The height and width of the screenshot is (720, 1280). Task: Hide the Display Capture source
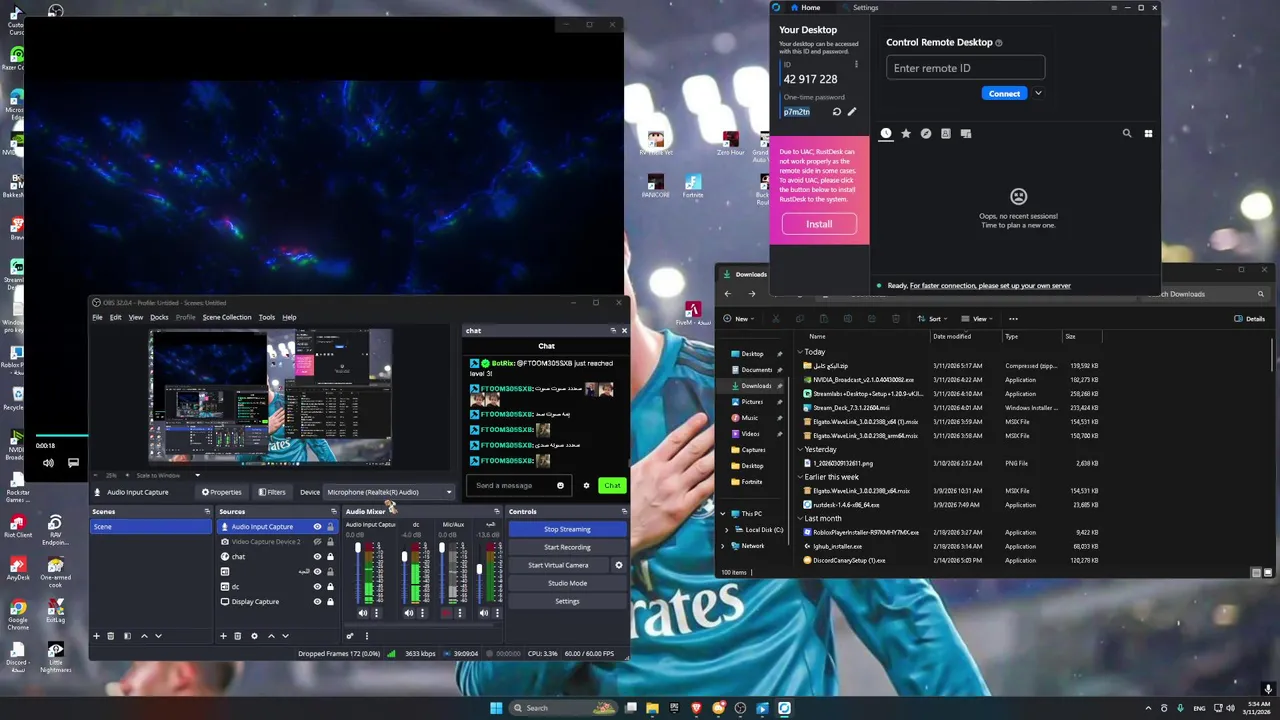tap(317, 602)
